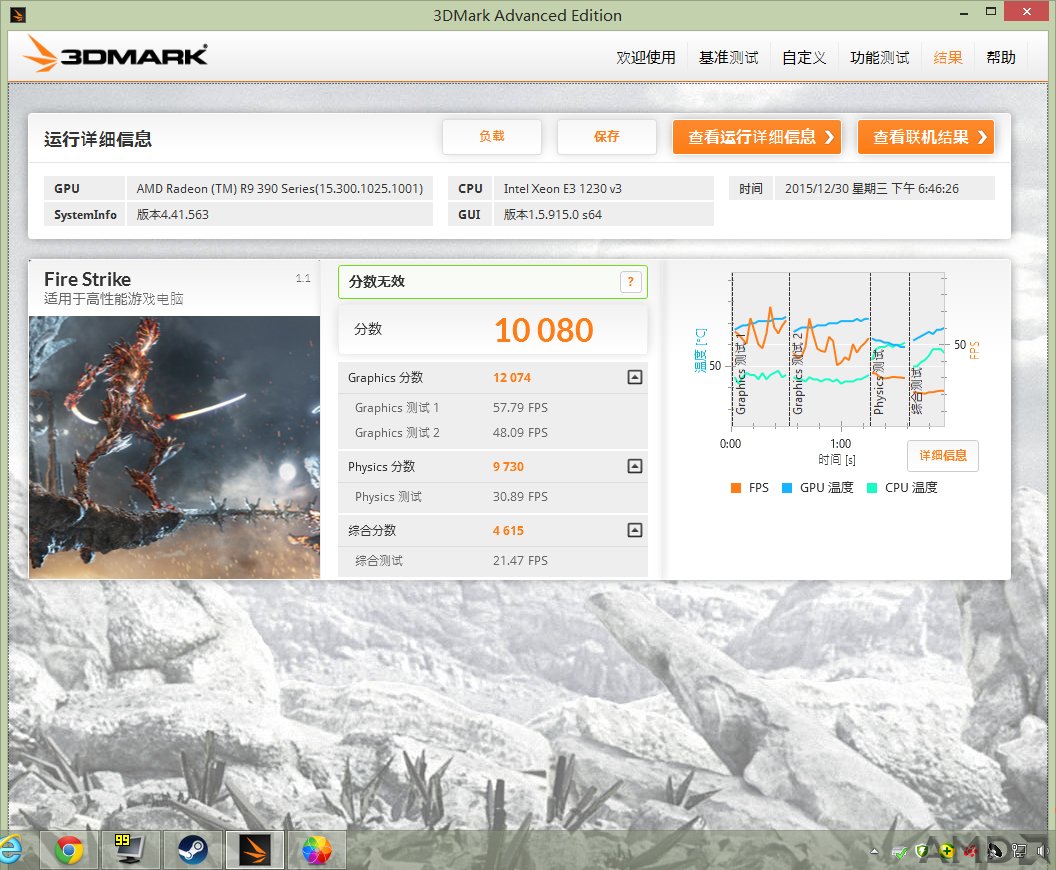Image resolution: width=1056 pixels, height=870 pixels.
Task: Click the black satellite dish tray icon
Action: pyautogui.click(x=995, y=852)
